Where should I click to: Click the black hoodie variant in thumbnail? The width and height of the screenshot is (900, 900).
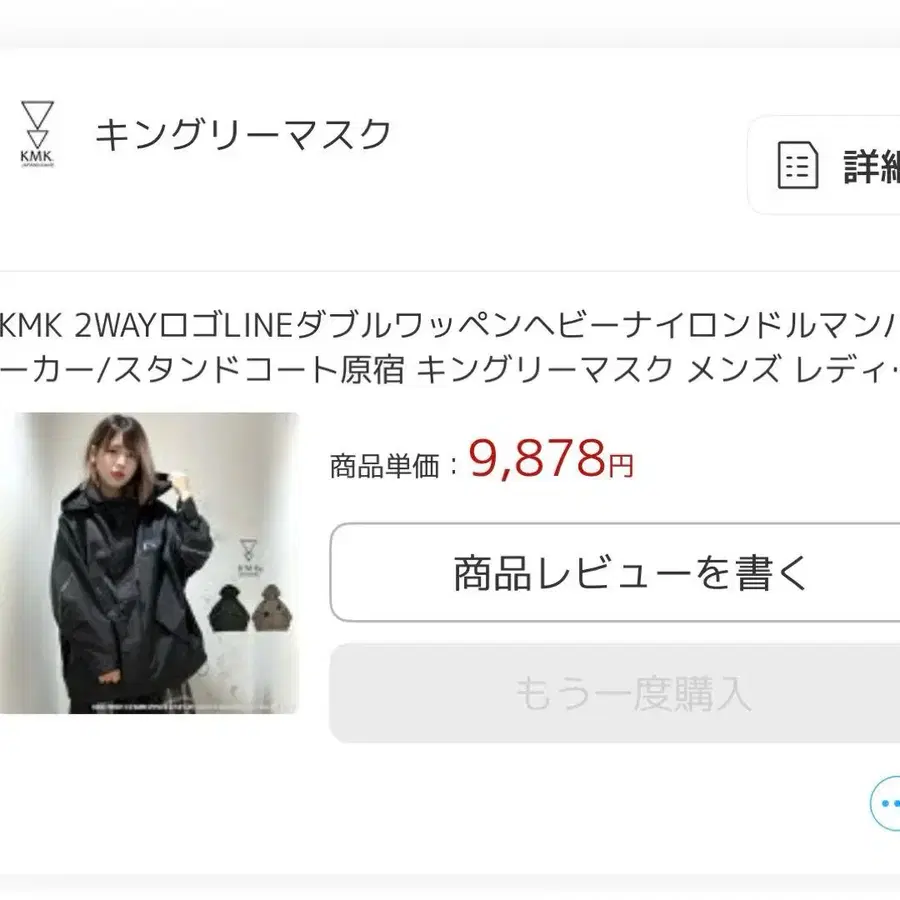[x=229, y=608]
